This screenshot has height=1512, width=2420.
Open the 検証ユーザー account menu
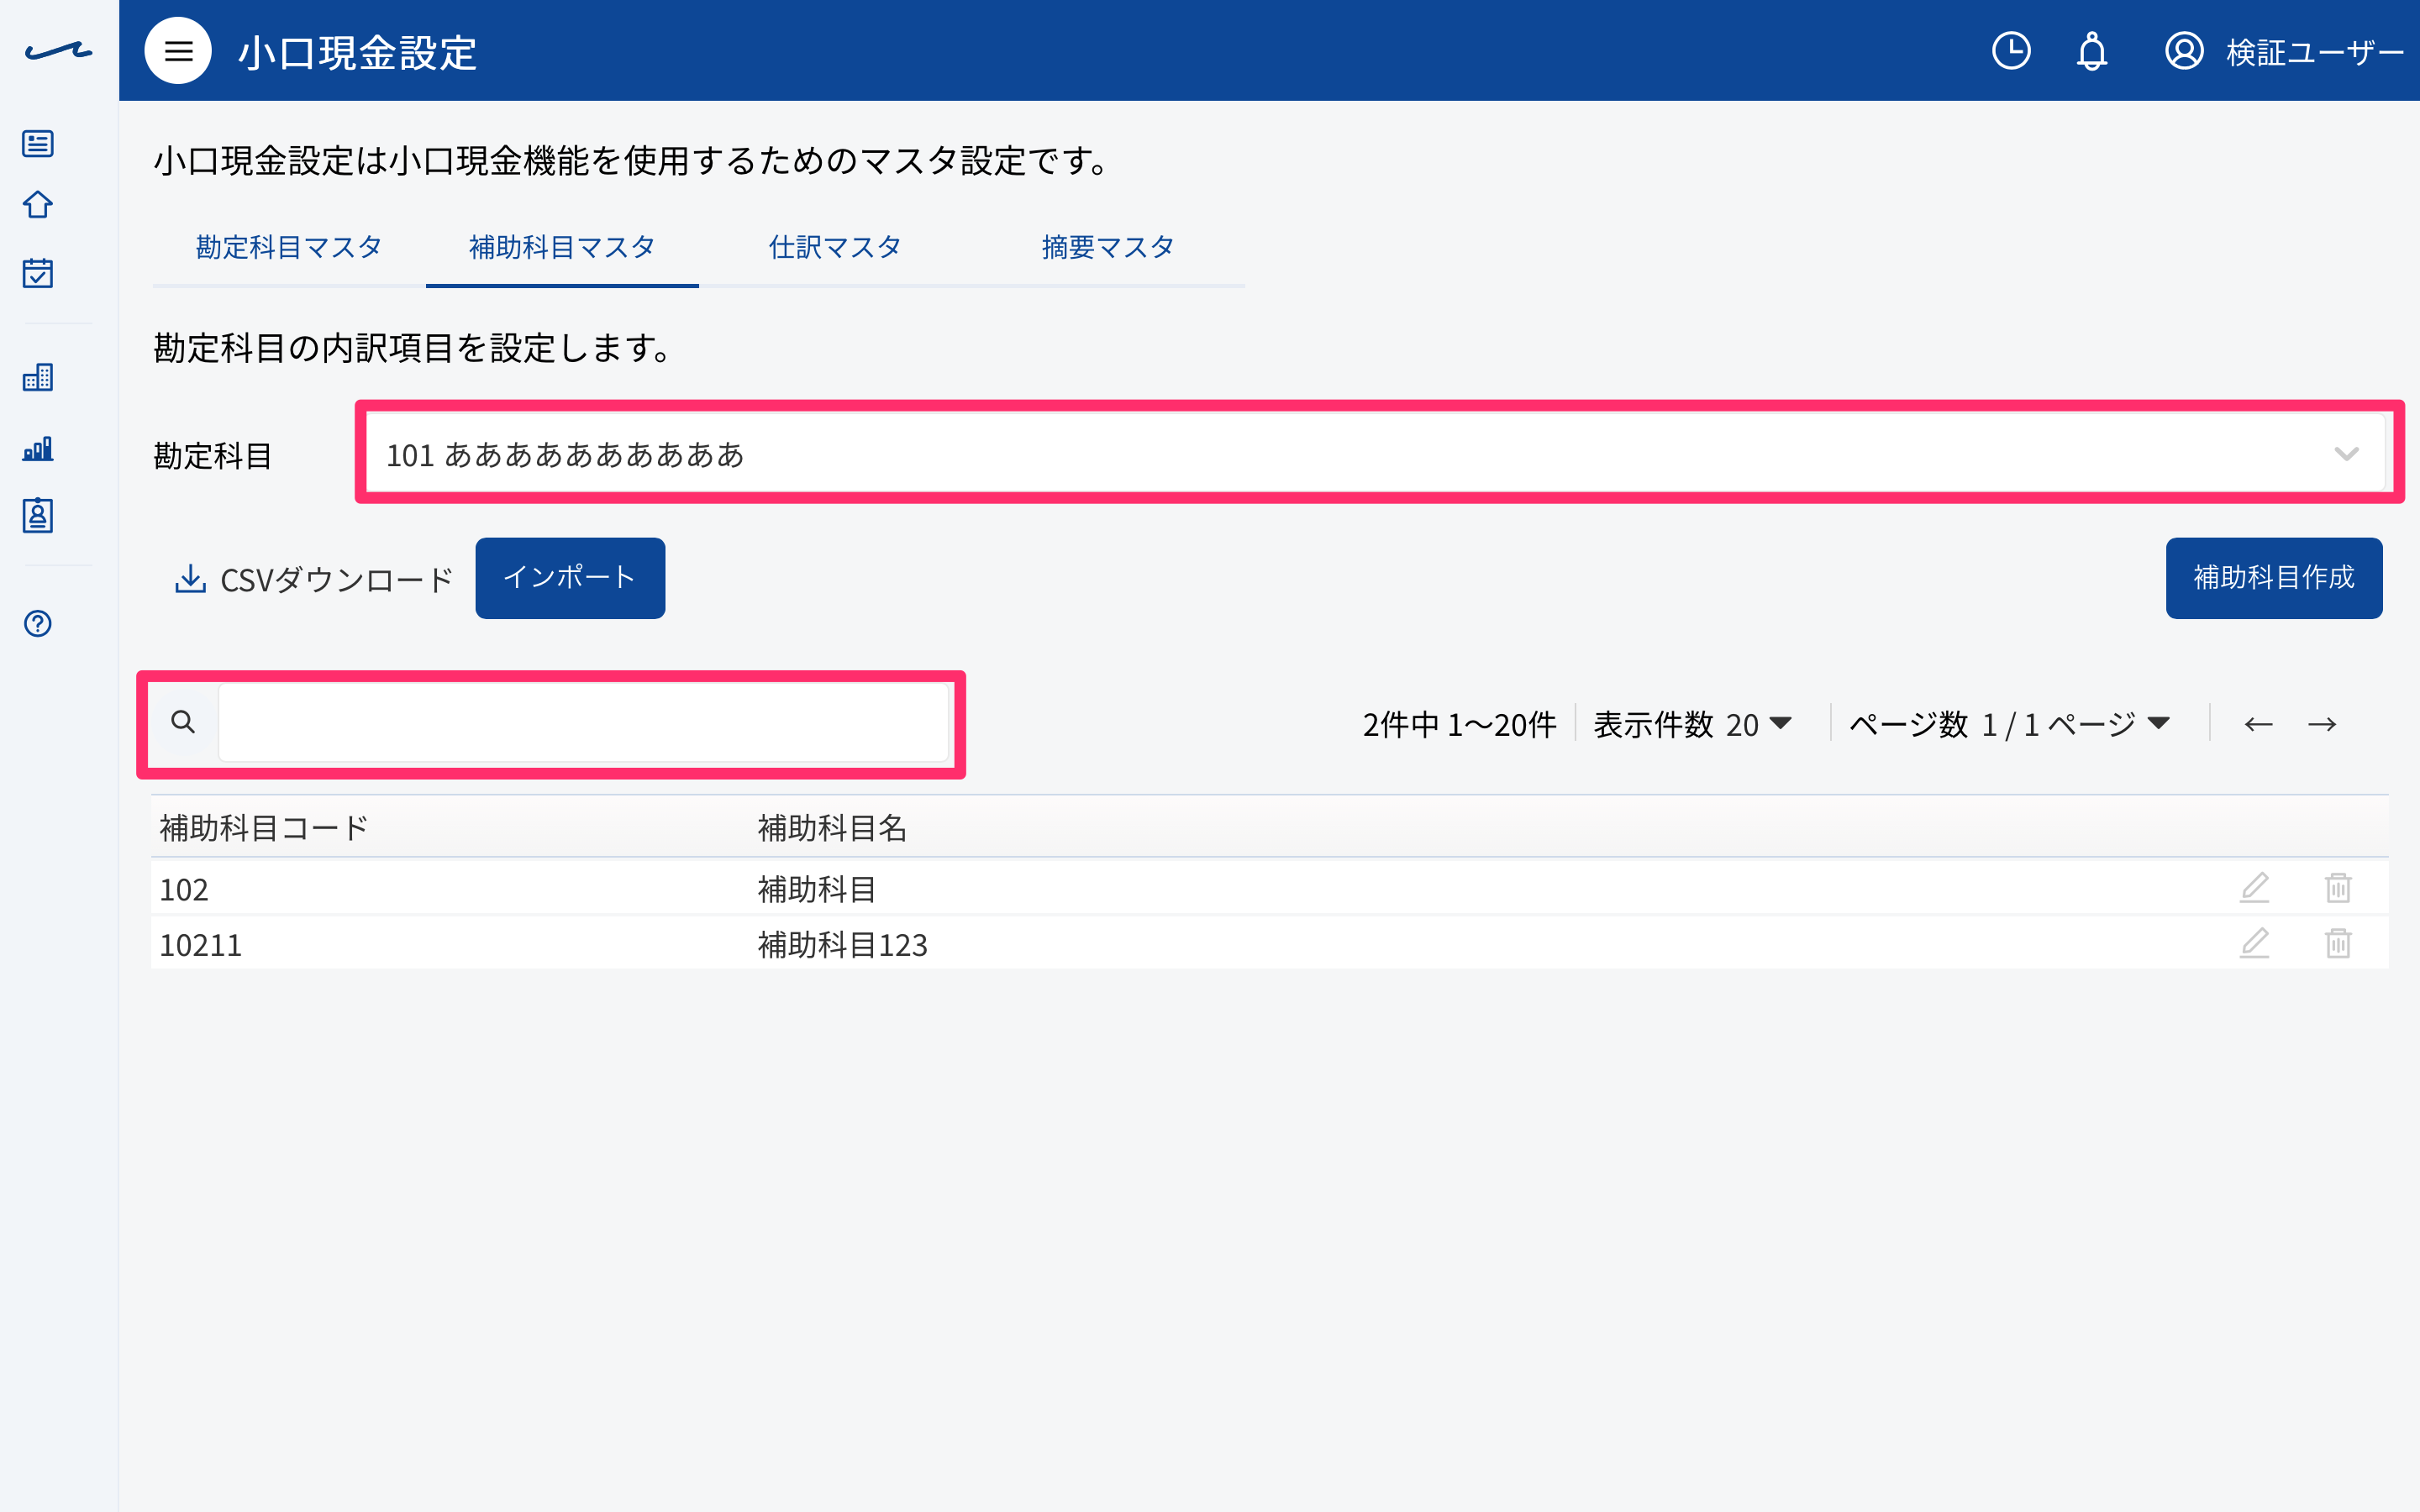click(x=2284, y=51)
